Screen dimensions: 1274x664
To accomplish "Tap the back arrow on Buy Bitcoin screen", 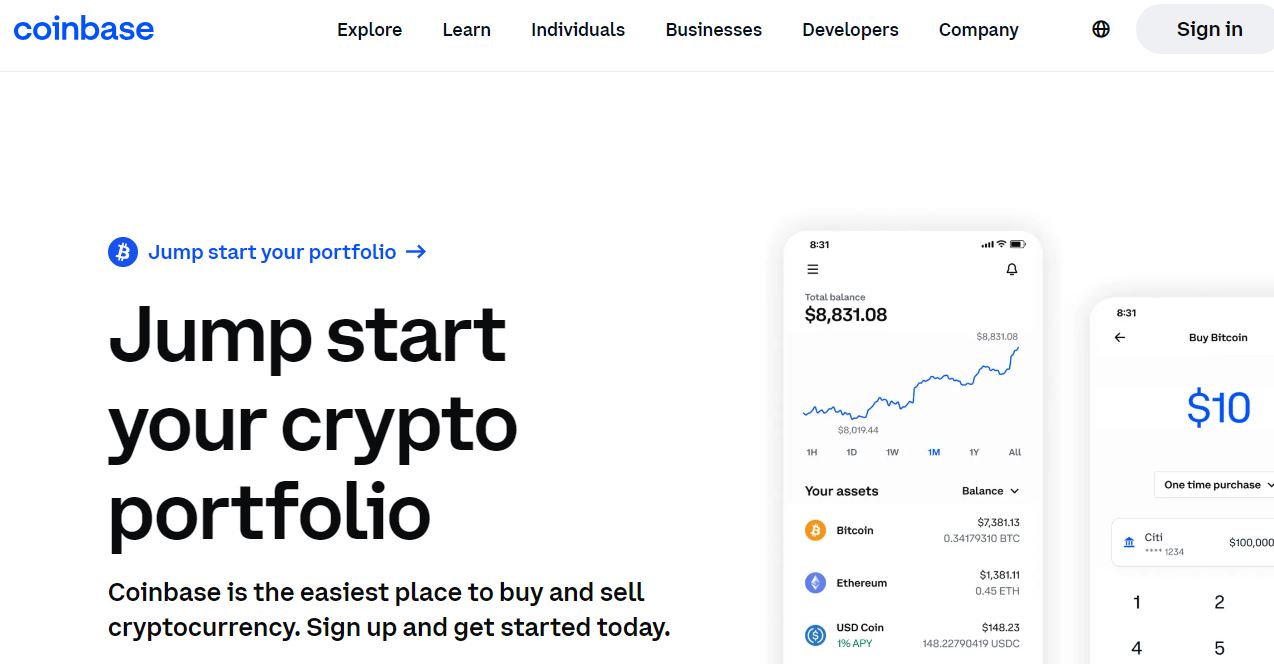I will [1120, 337].
